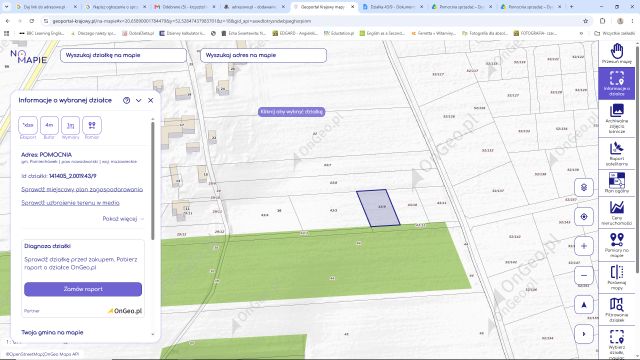Image resolution: width=640 pixels, height=360 pixels.
Task: Click the zoom in plus control
Action: tap(584, 246)
